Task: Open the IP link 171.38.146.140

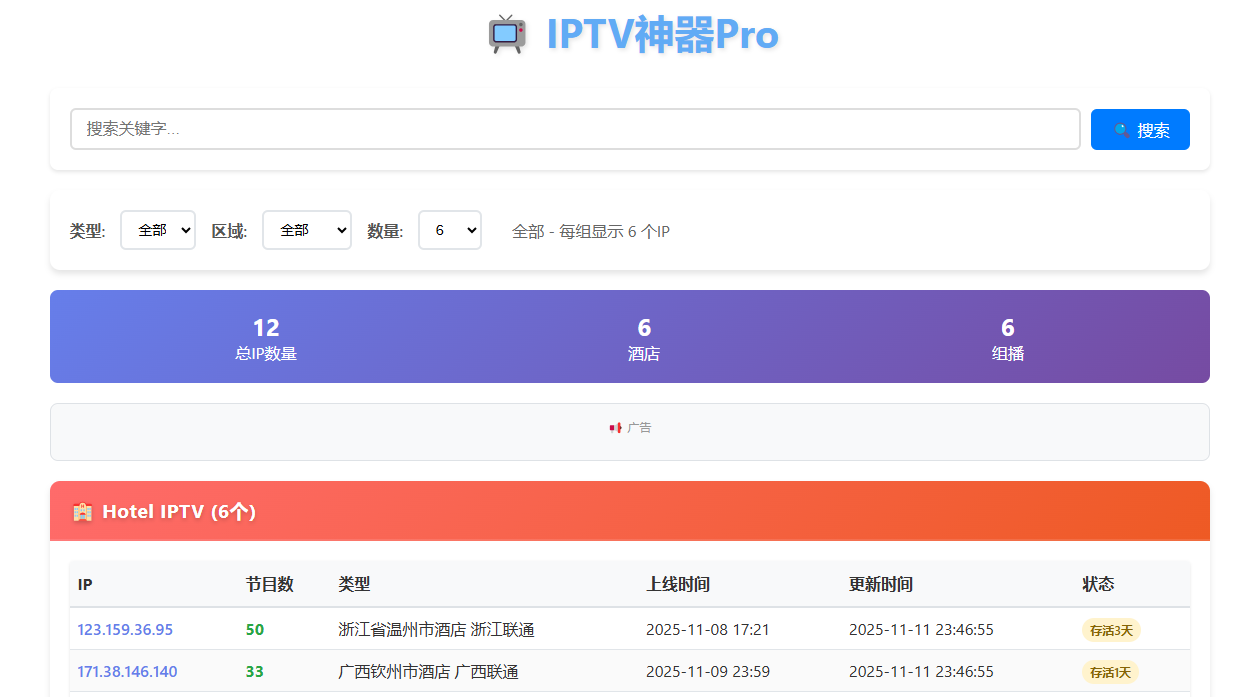Action: click(x=127, y=672)
